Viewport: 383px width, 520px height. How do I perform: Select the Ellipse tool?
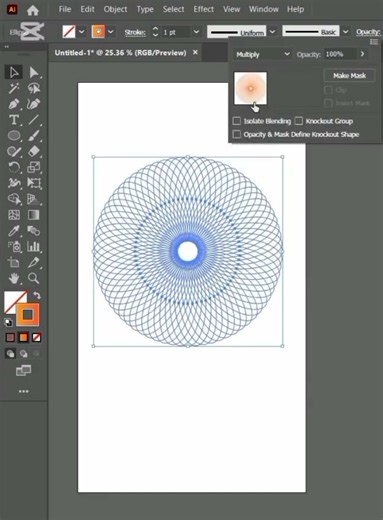[x=14, y=136]
